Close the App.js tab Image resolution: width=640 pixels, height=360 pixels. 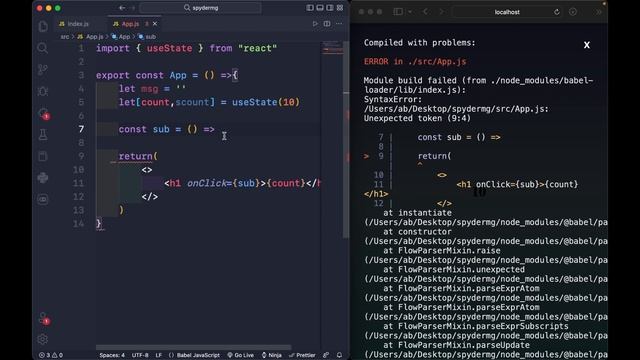pos(155,24)
